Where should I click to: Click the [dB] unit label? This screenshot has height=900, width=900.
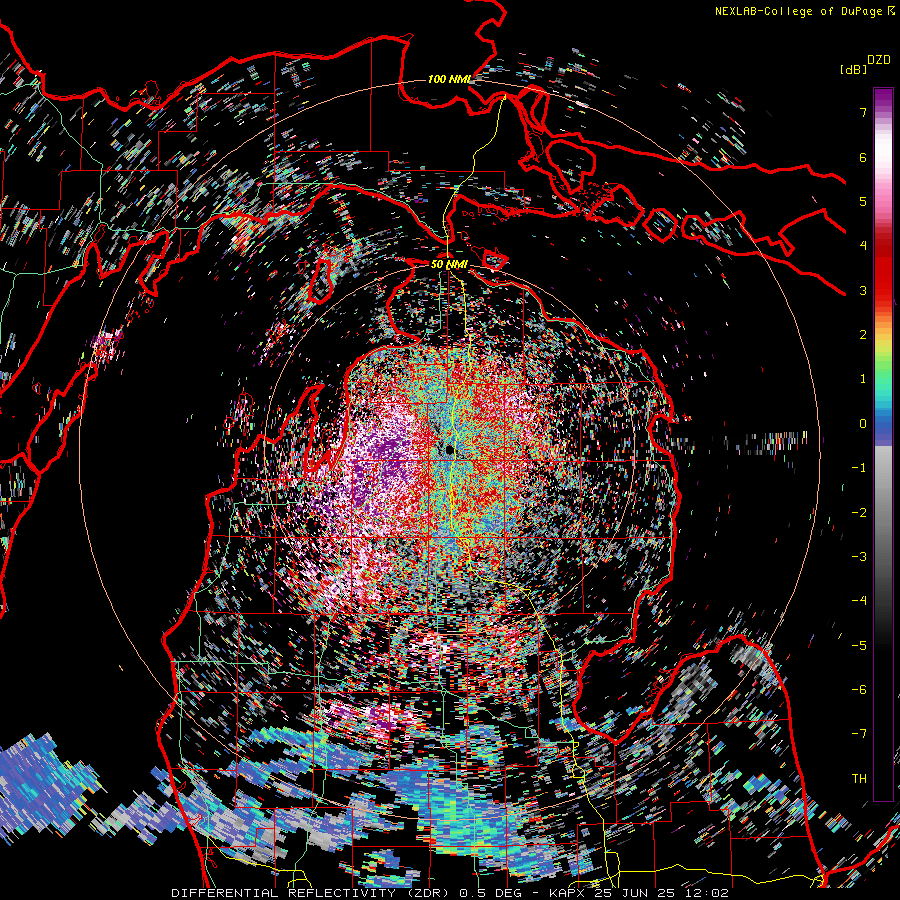[854, 69]
